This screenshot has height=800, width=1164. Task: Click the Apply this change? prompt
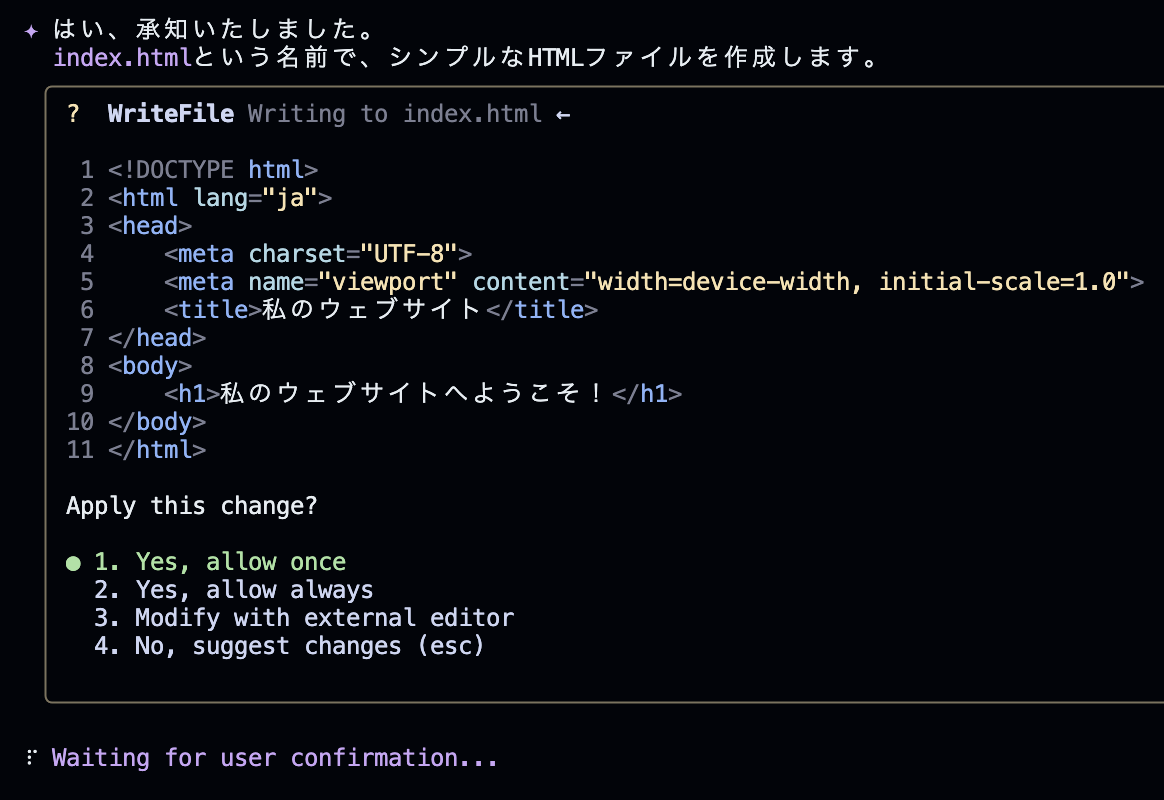(192, 506)
